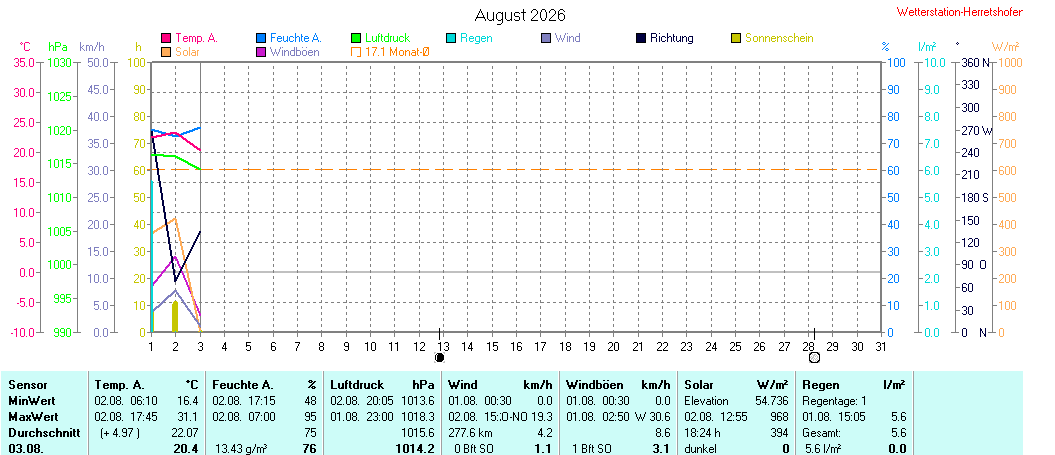1055x455 pixels.
Task: Click the hPa axis unit header
Action: [x=58, y=47]
